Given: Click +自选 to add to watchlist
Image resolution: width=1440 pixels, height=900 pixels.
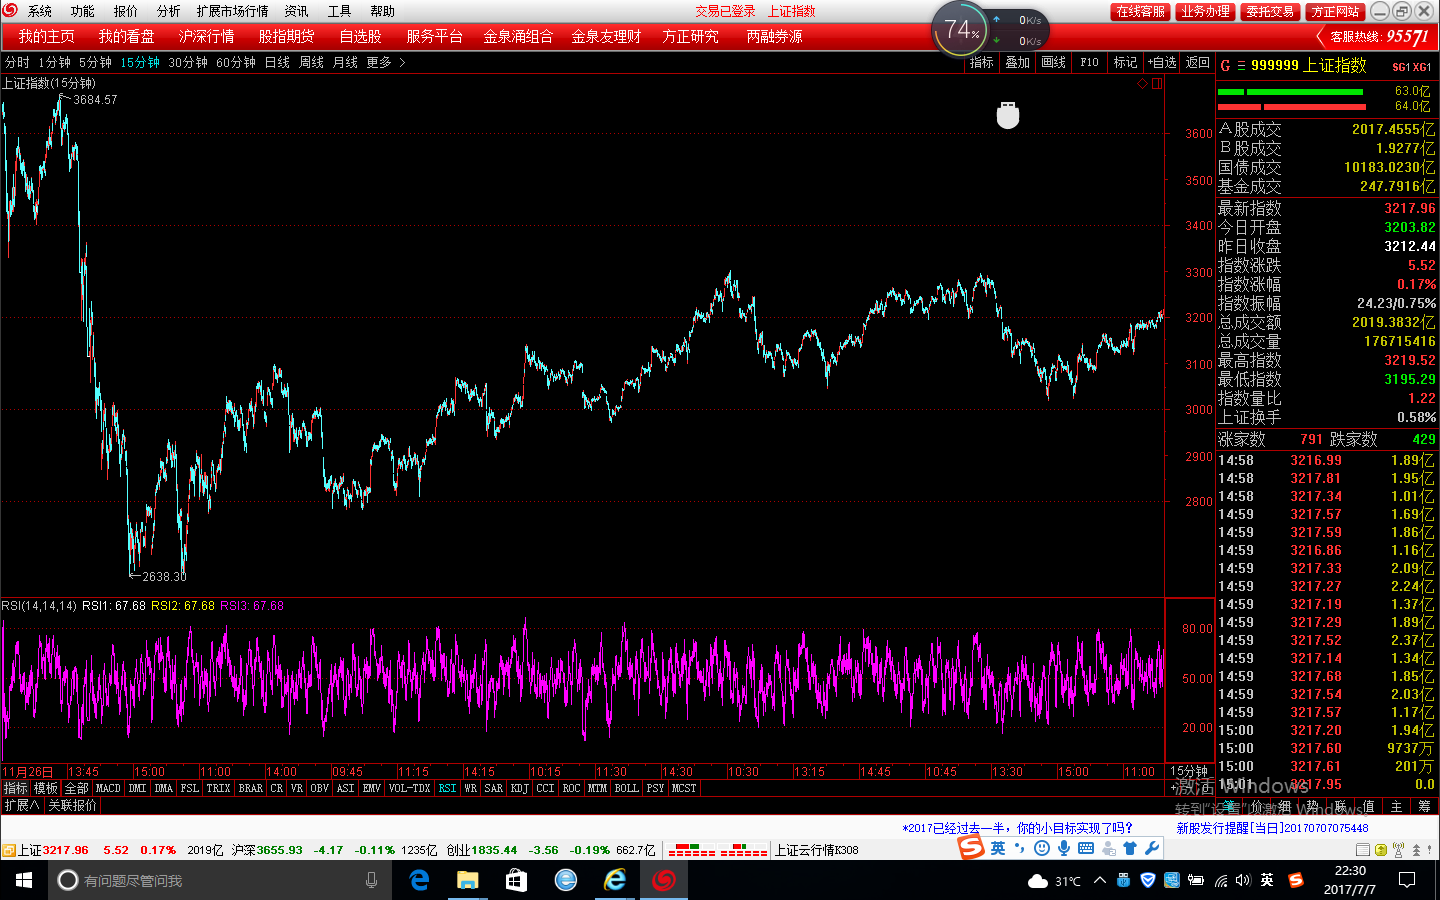Looking at the screenshot, I should click(1162, 62).
